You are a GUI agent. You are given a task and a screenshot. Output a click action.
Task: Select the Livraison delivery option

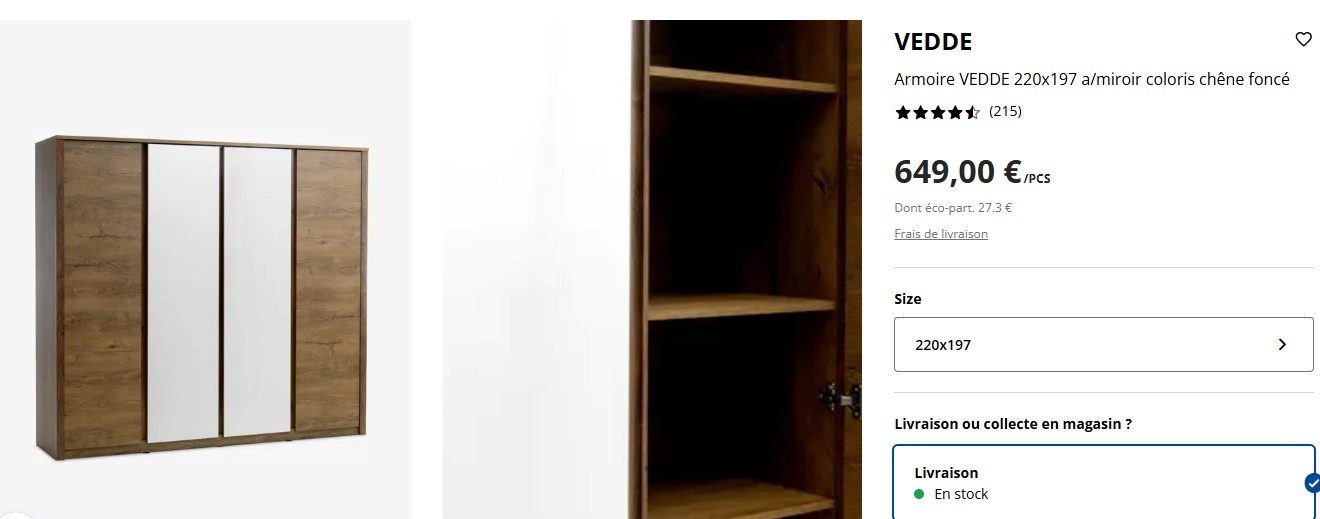click(1104, 483)
